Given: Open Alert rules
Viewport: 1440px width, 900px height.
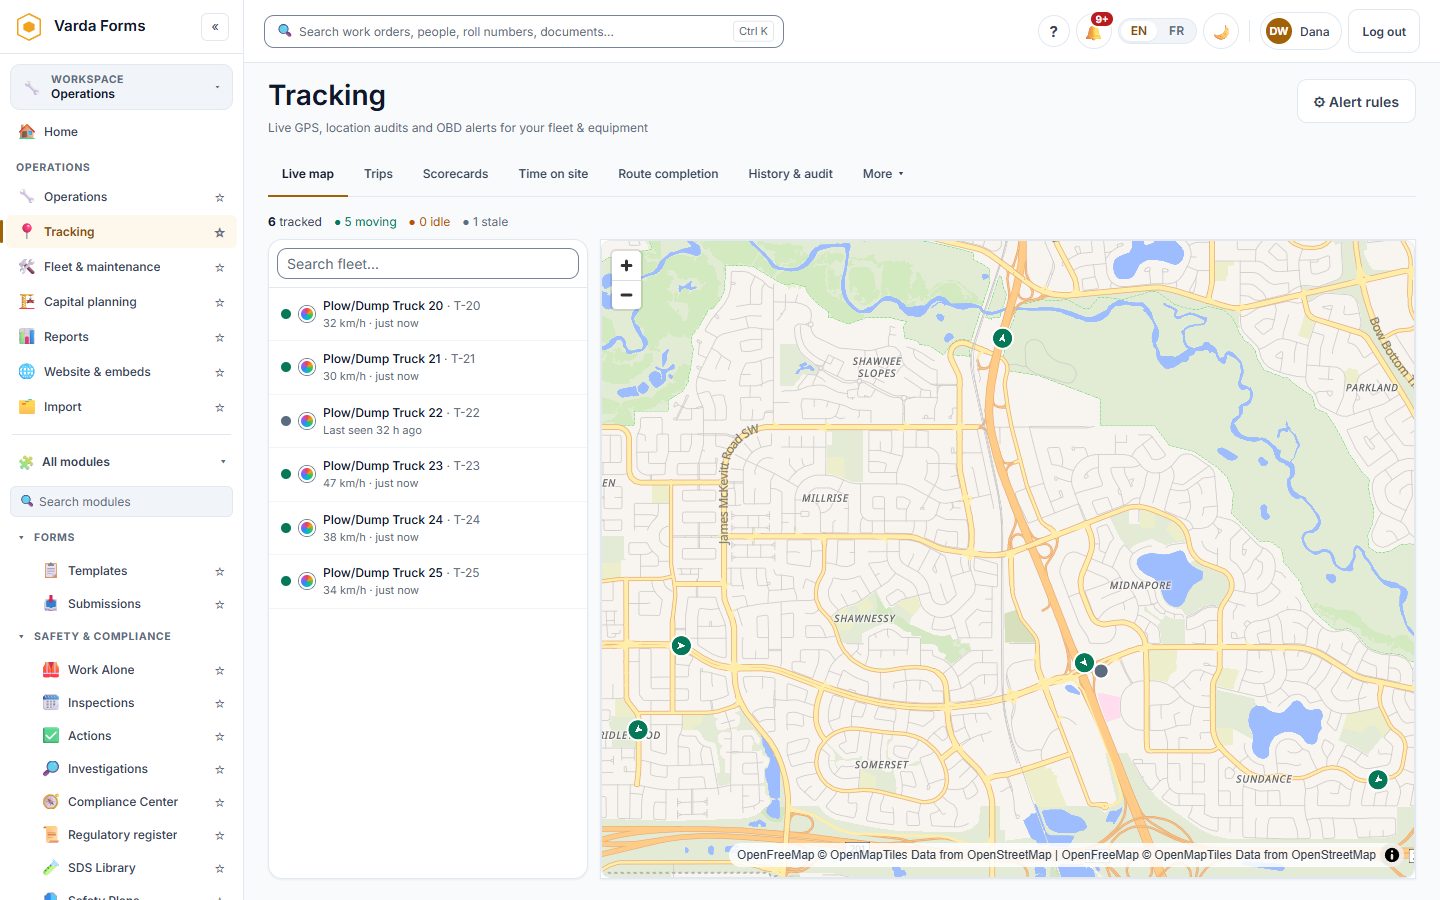Looking at the screenshot, I should [1356, 102].
